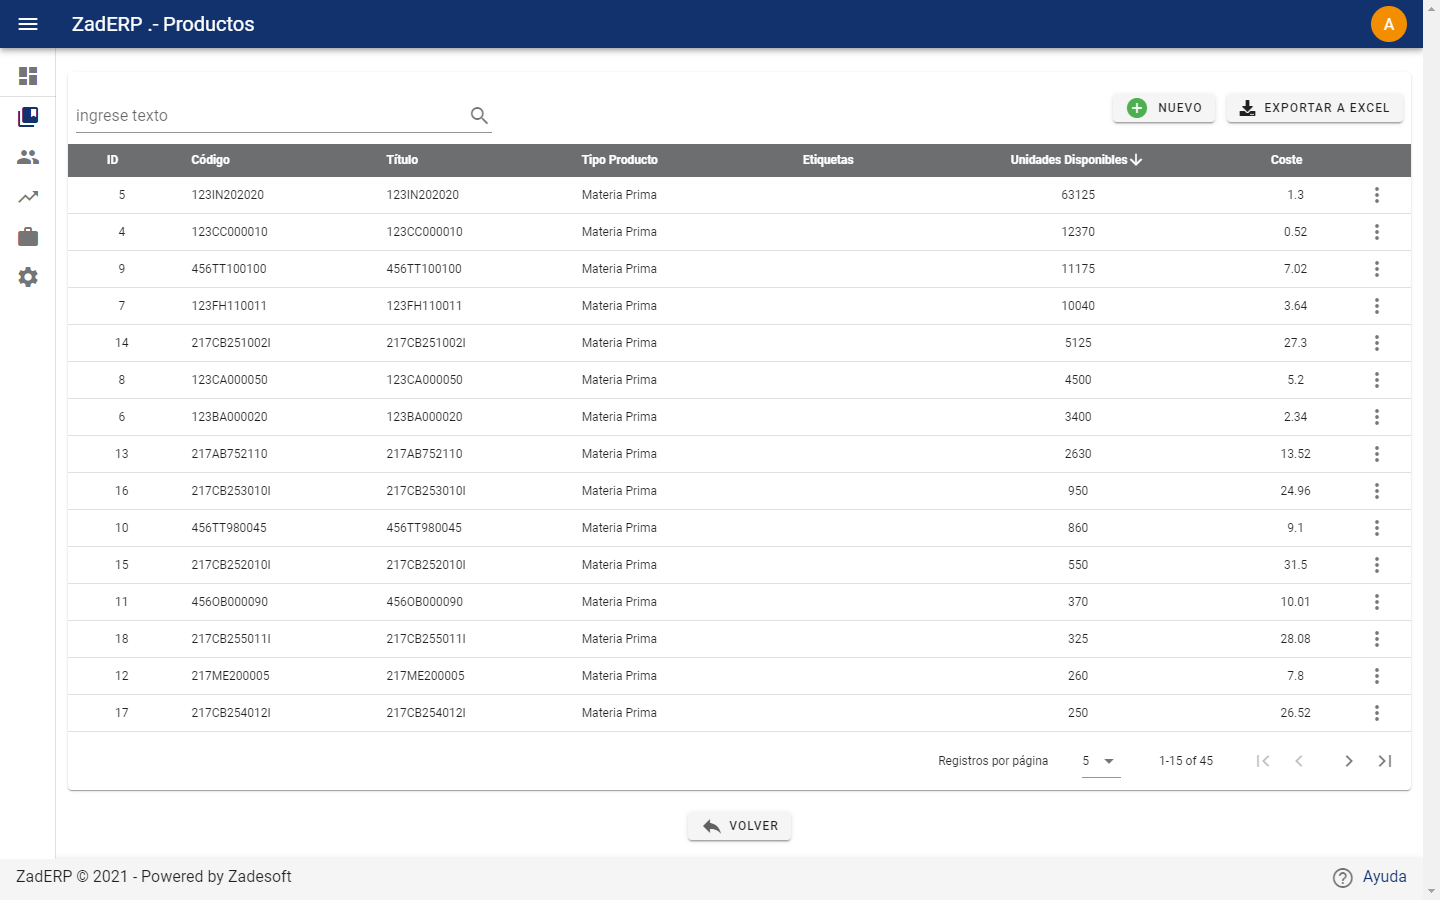Click the VOLVER button
This screenshot has height=900, width=1440.
[x=739, y=826]
